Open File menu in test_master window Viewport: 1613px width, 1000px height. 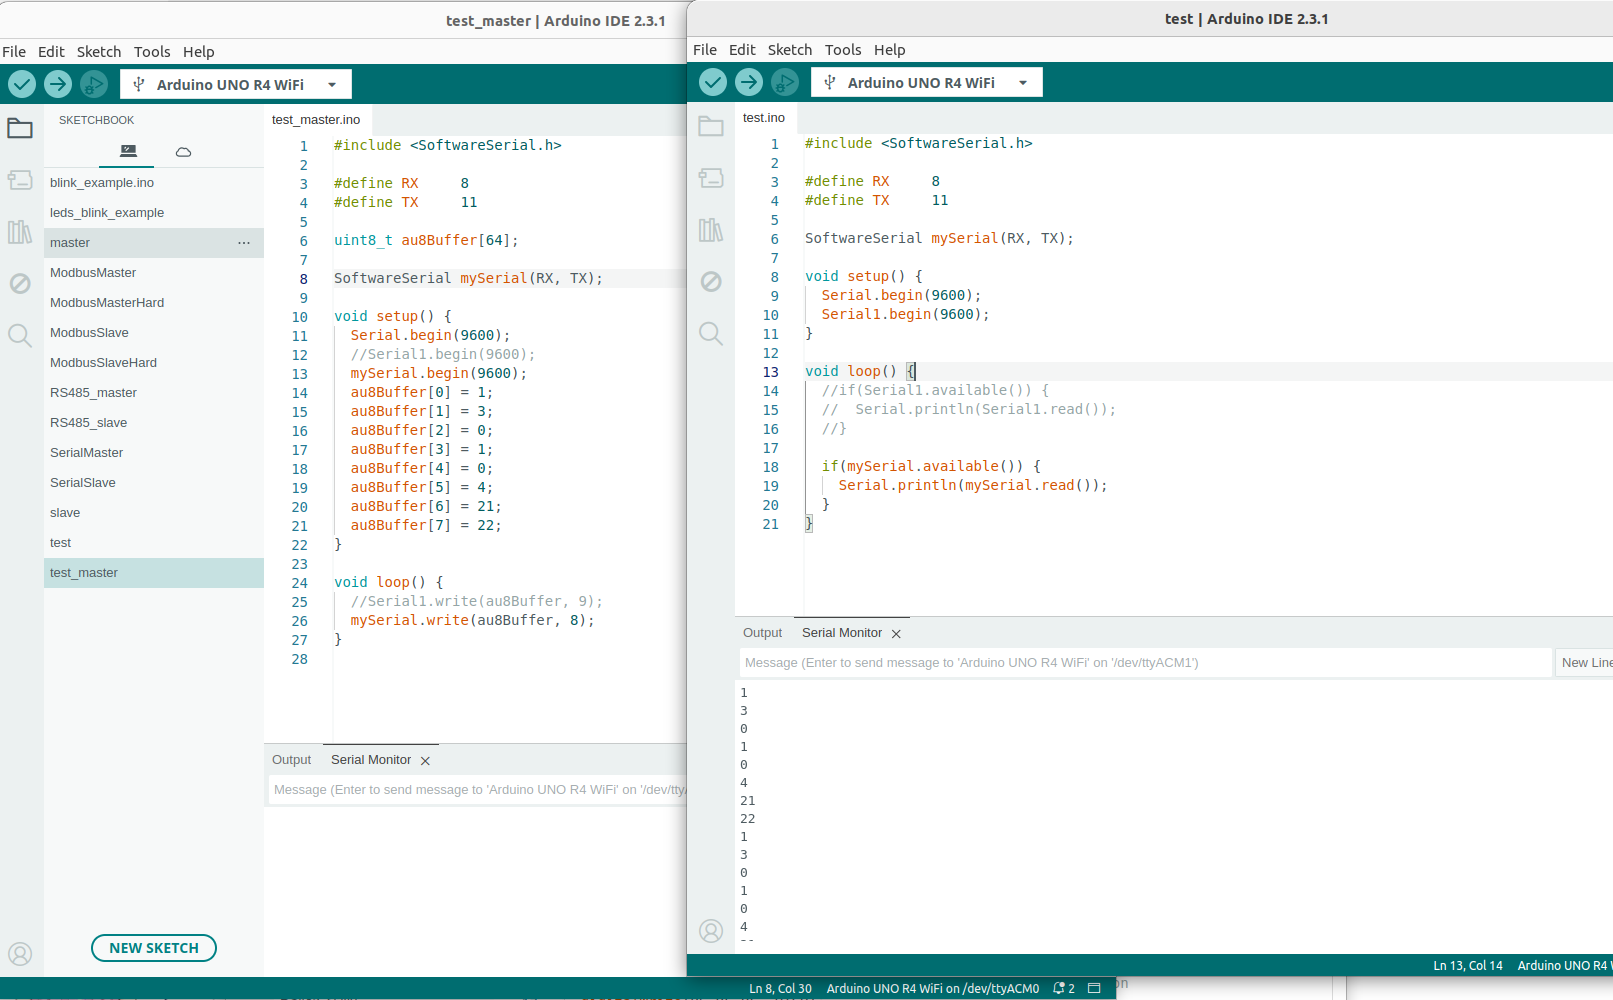(x=14, y=52)
